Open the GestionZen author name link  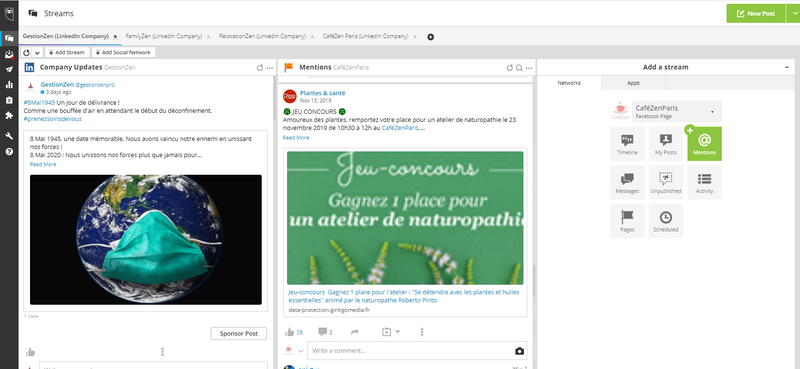click(x=57, y=84)
